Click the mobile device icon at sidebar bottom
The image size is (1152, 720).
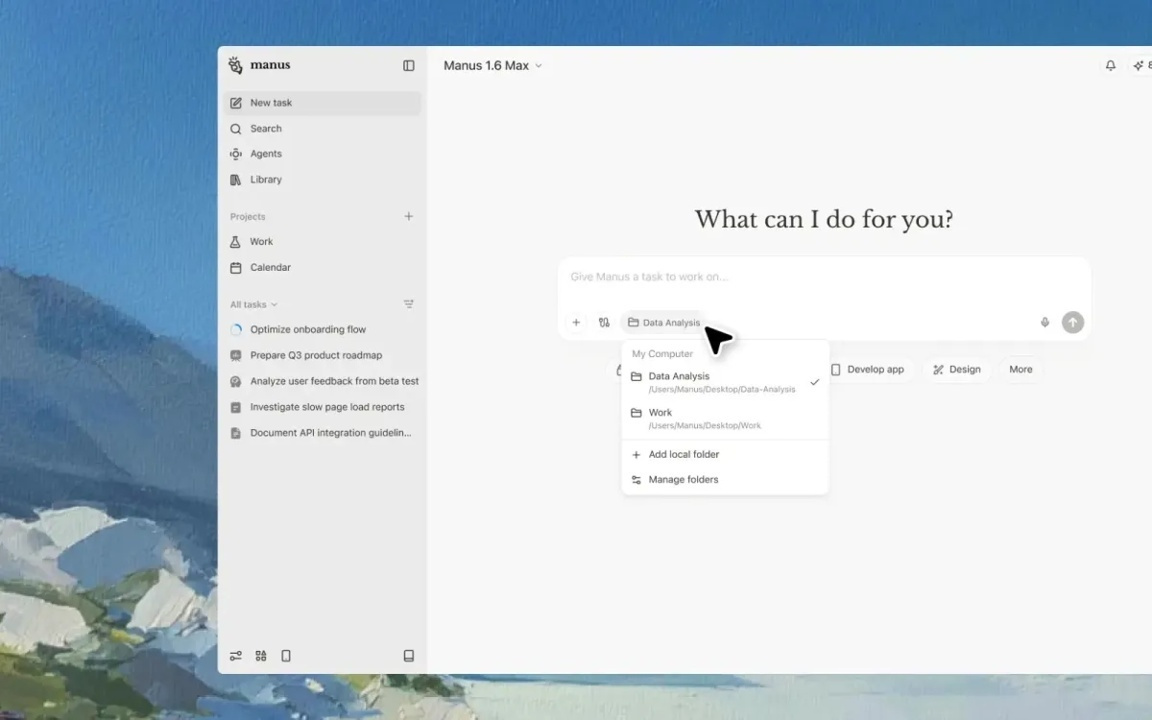pyautogui.click(x=286, y=656)
